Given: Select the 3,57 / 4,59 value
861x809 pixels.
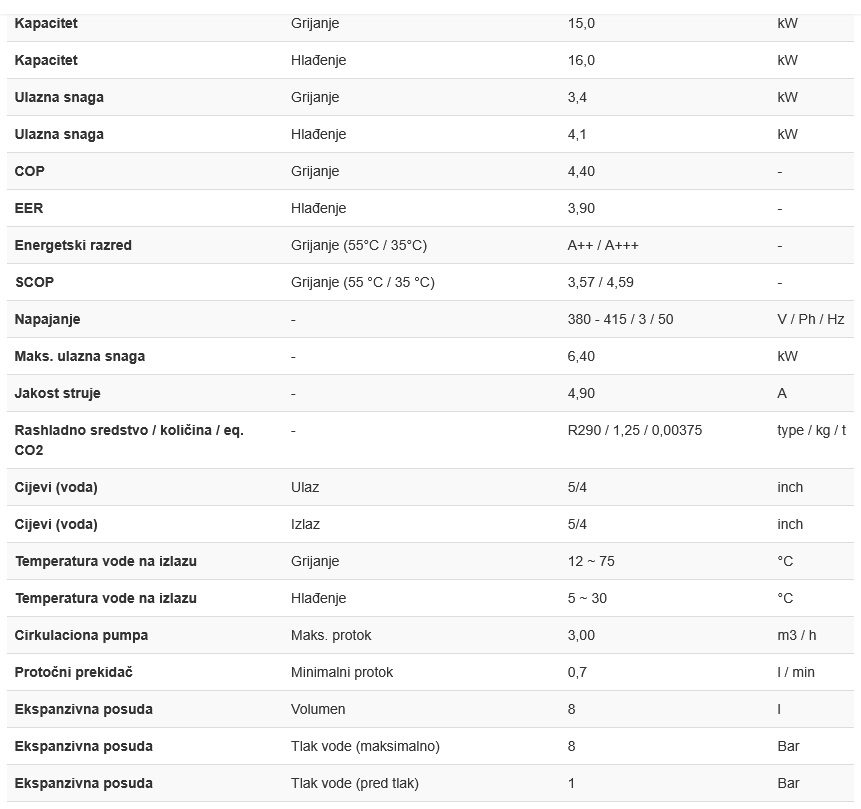Looking at the screenshot, I should click(600, 282).
